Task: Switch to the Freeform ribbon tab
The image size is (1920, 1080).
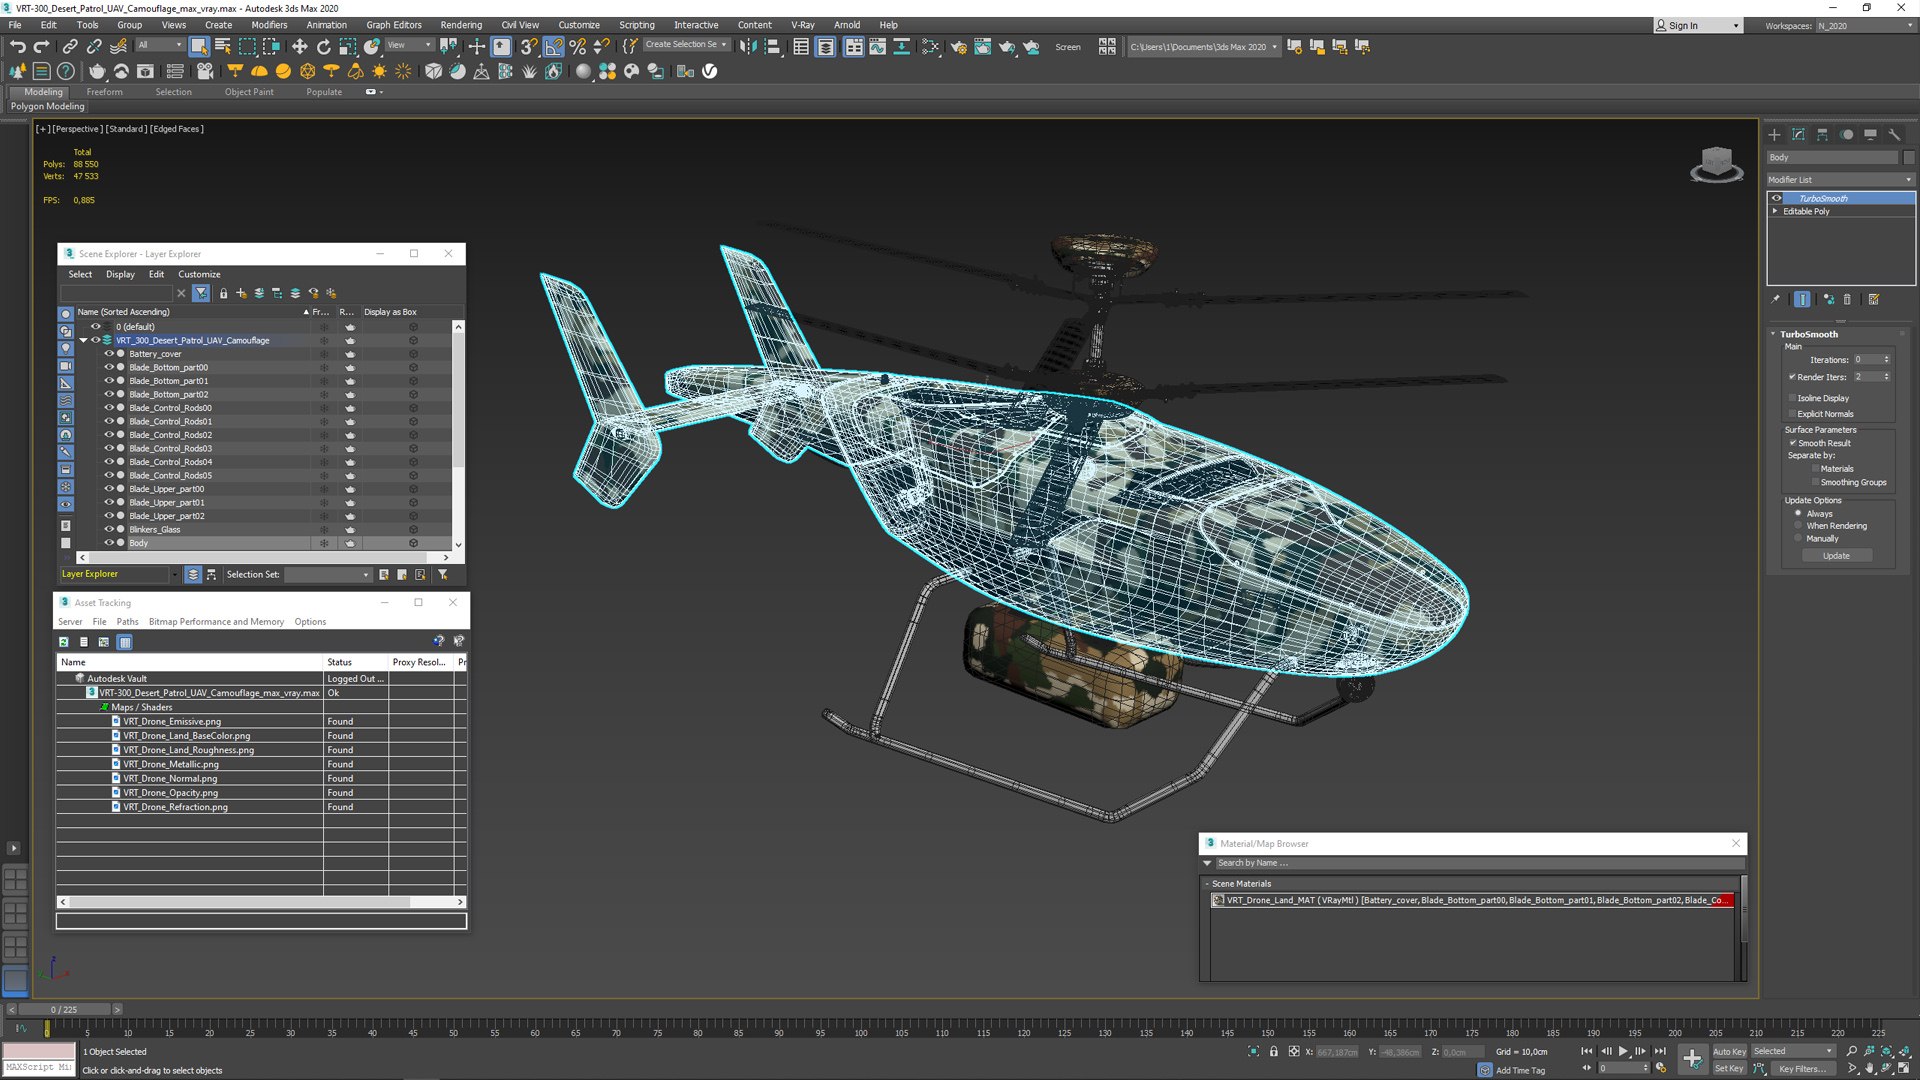Action: [104, 92]
